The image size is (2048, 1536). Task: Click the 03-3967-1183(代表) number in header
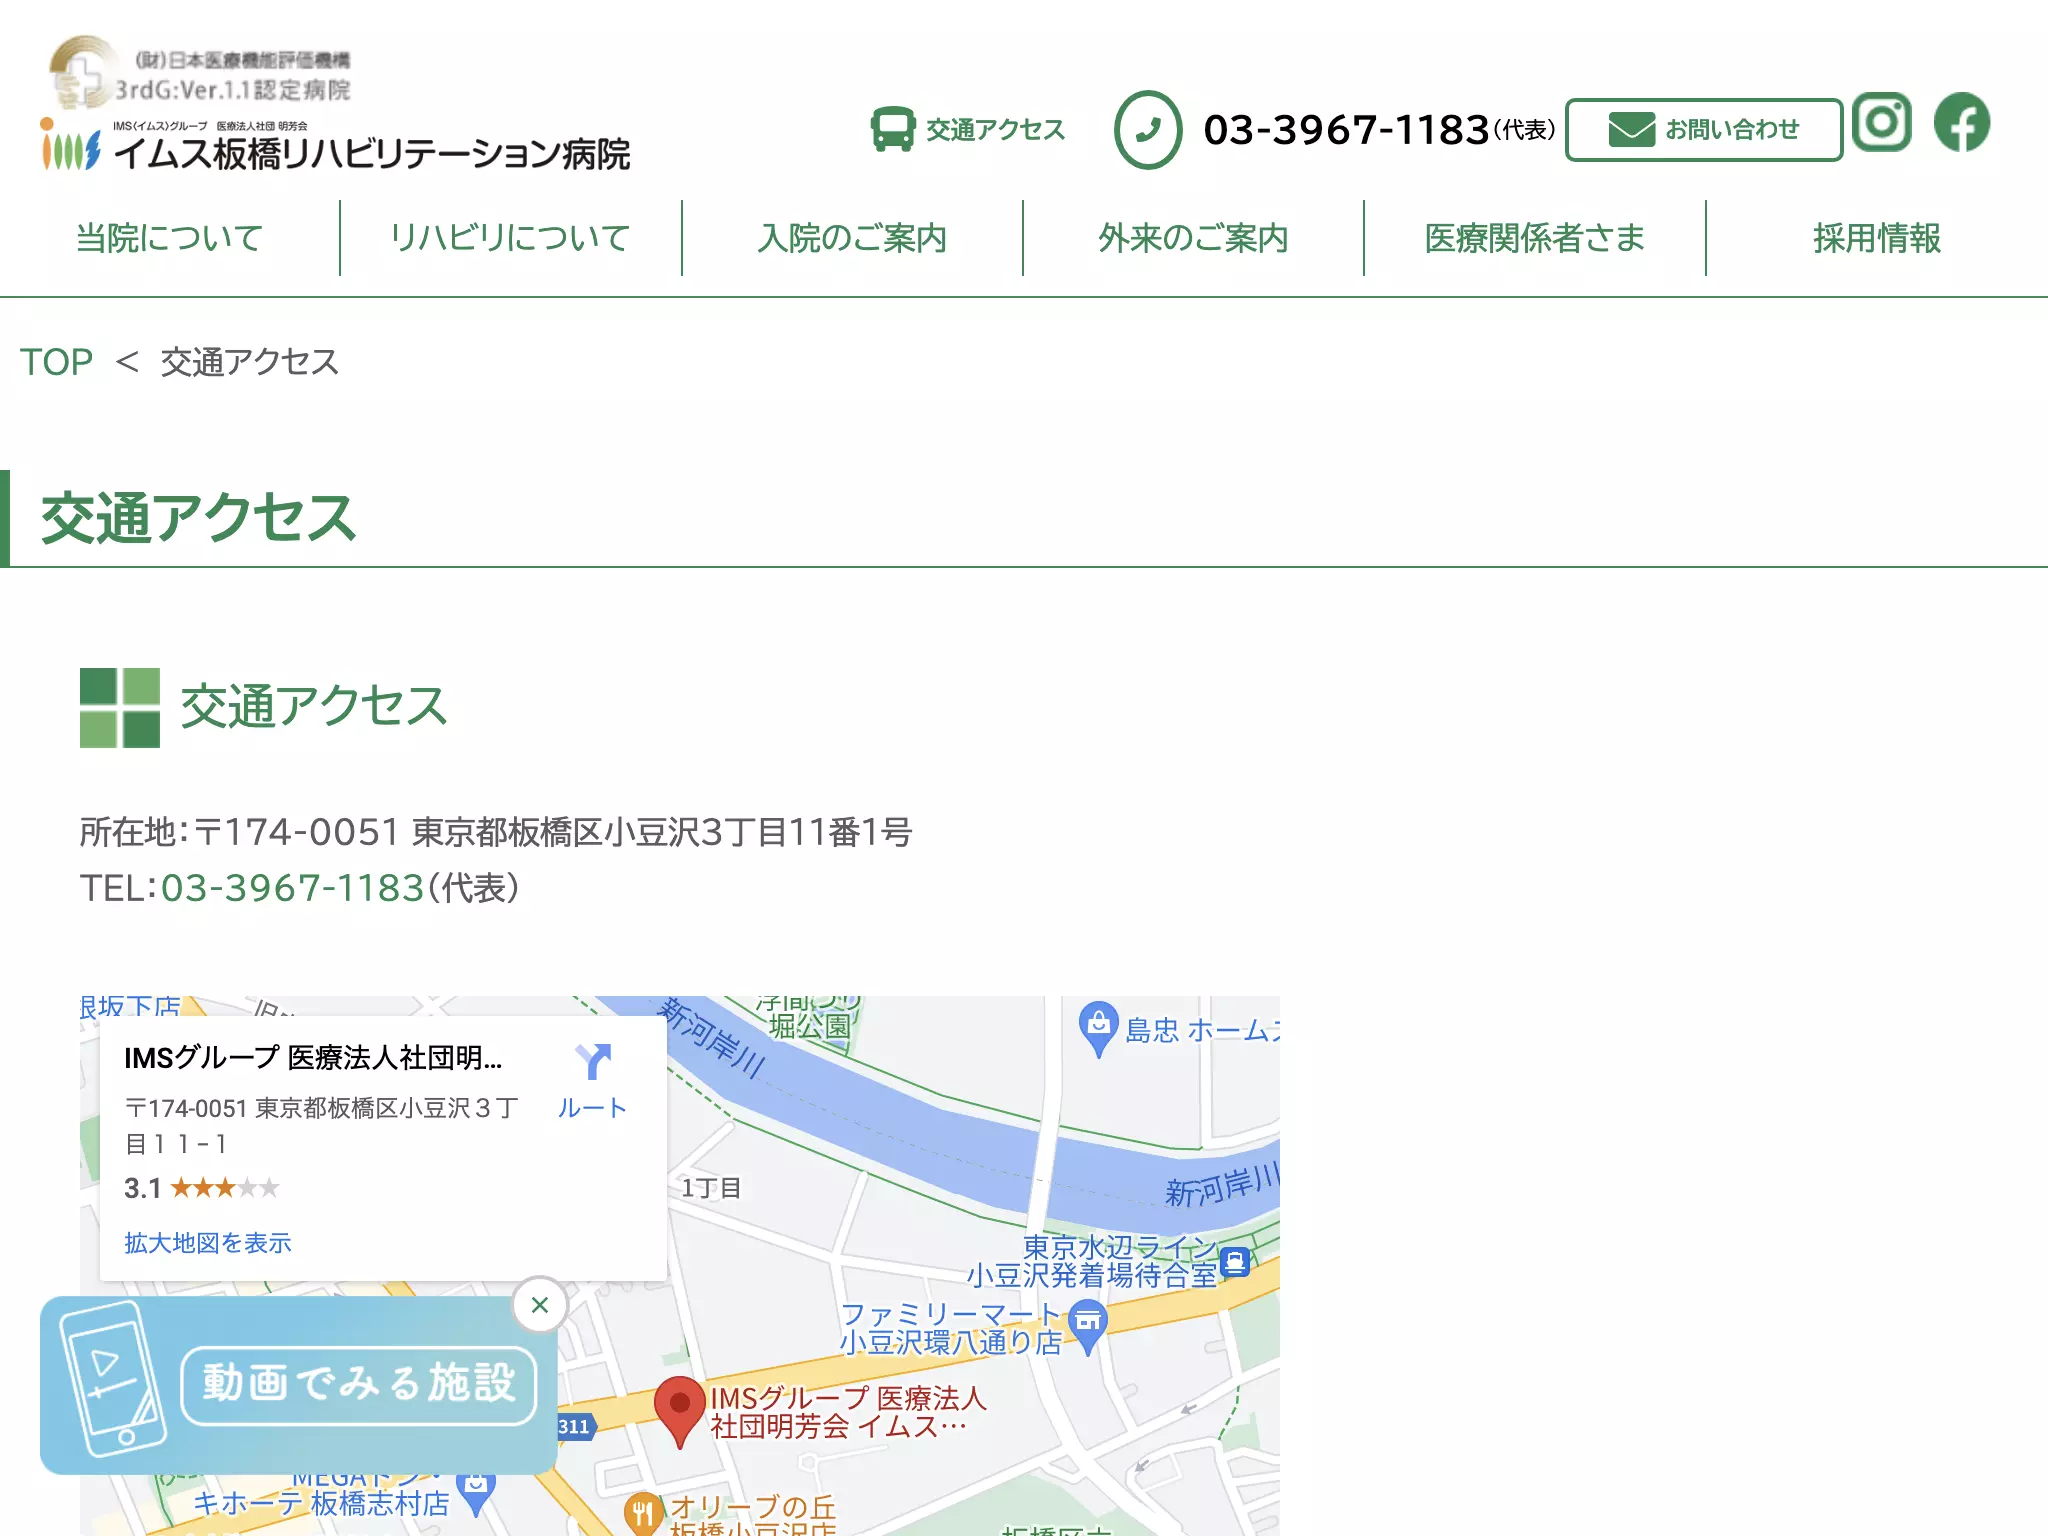click(1379, 130)
